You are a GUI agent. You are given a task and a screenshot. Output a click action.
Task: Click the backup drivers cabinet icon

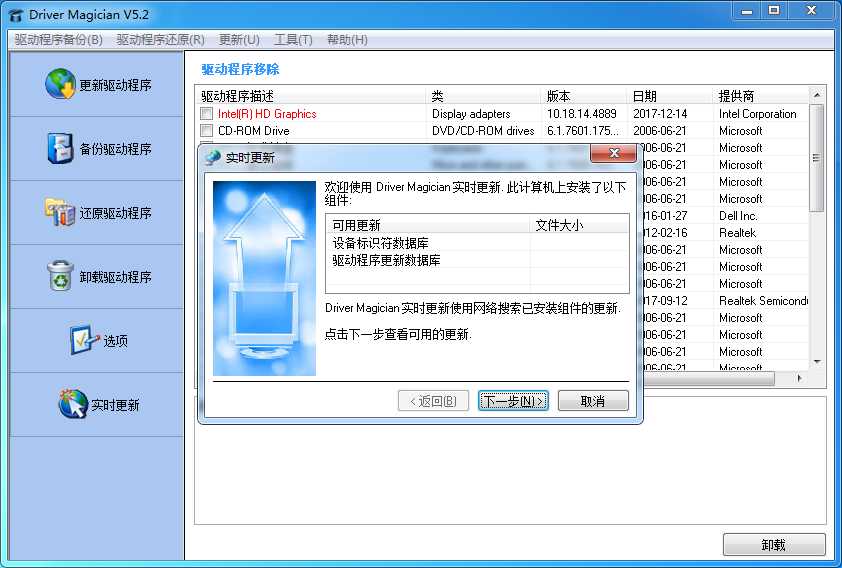(60, 148)
